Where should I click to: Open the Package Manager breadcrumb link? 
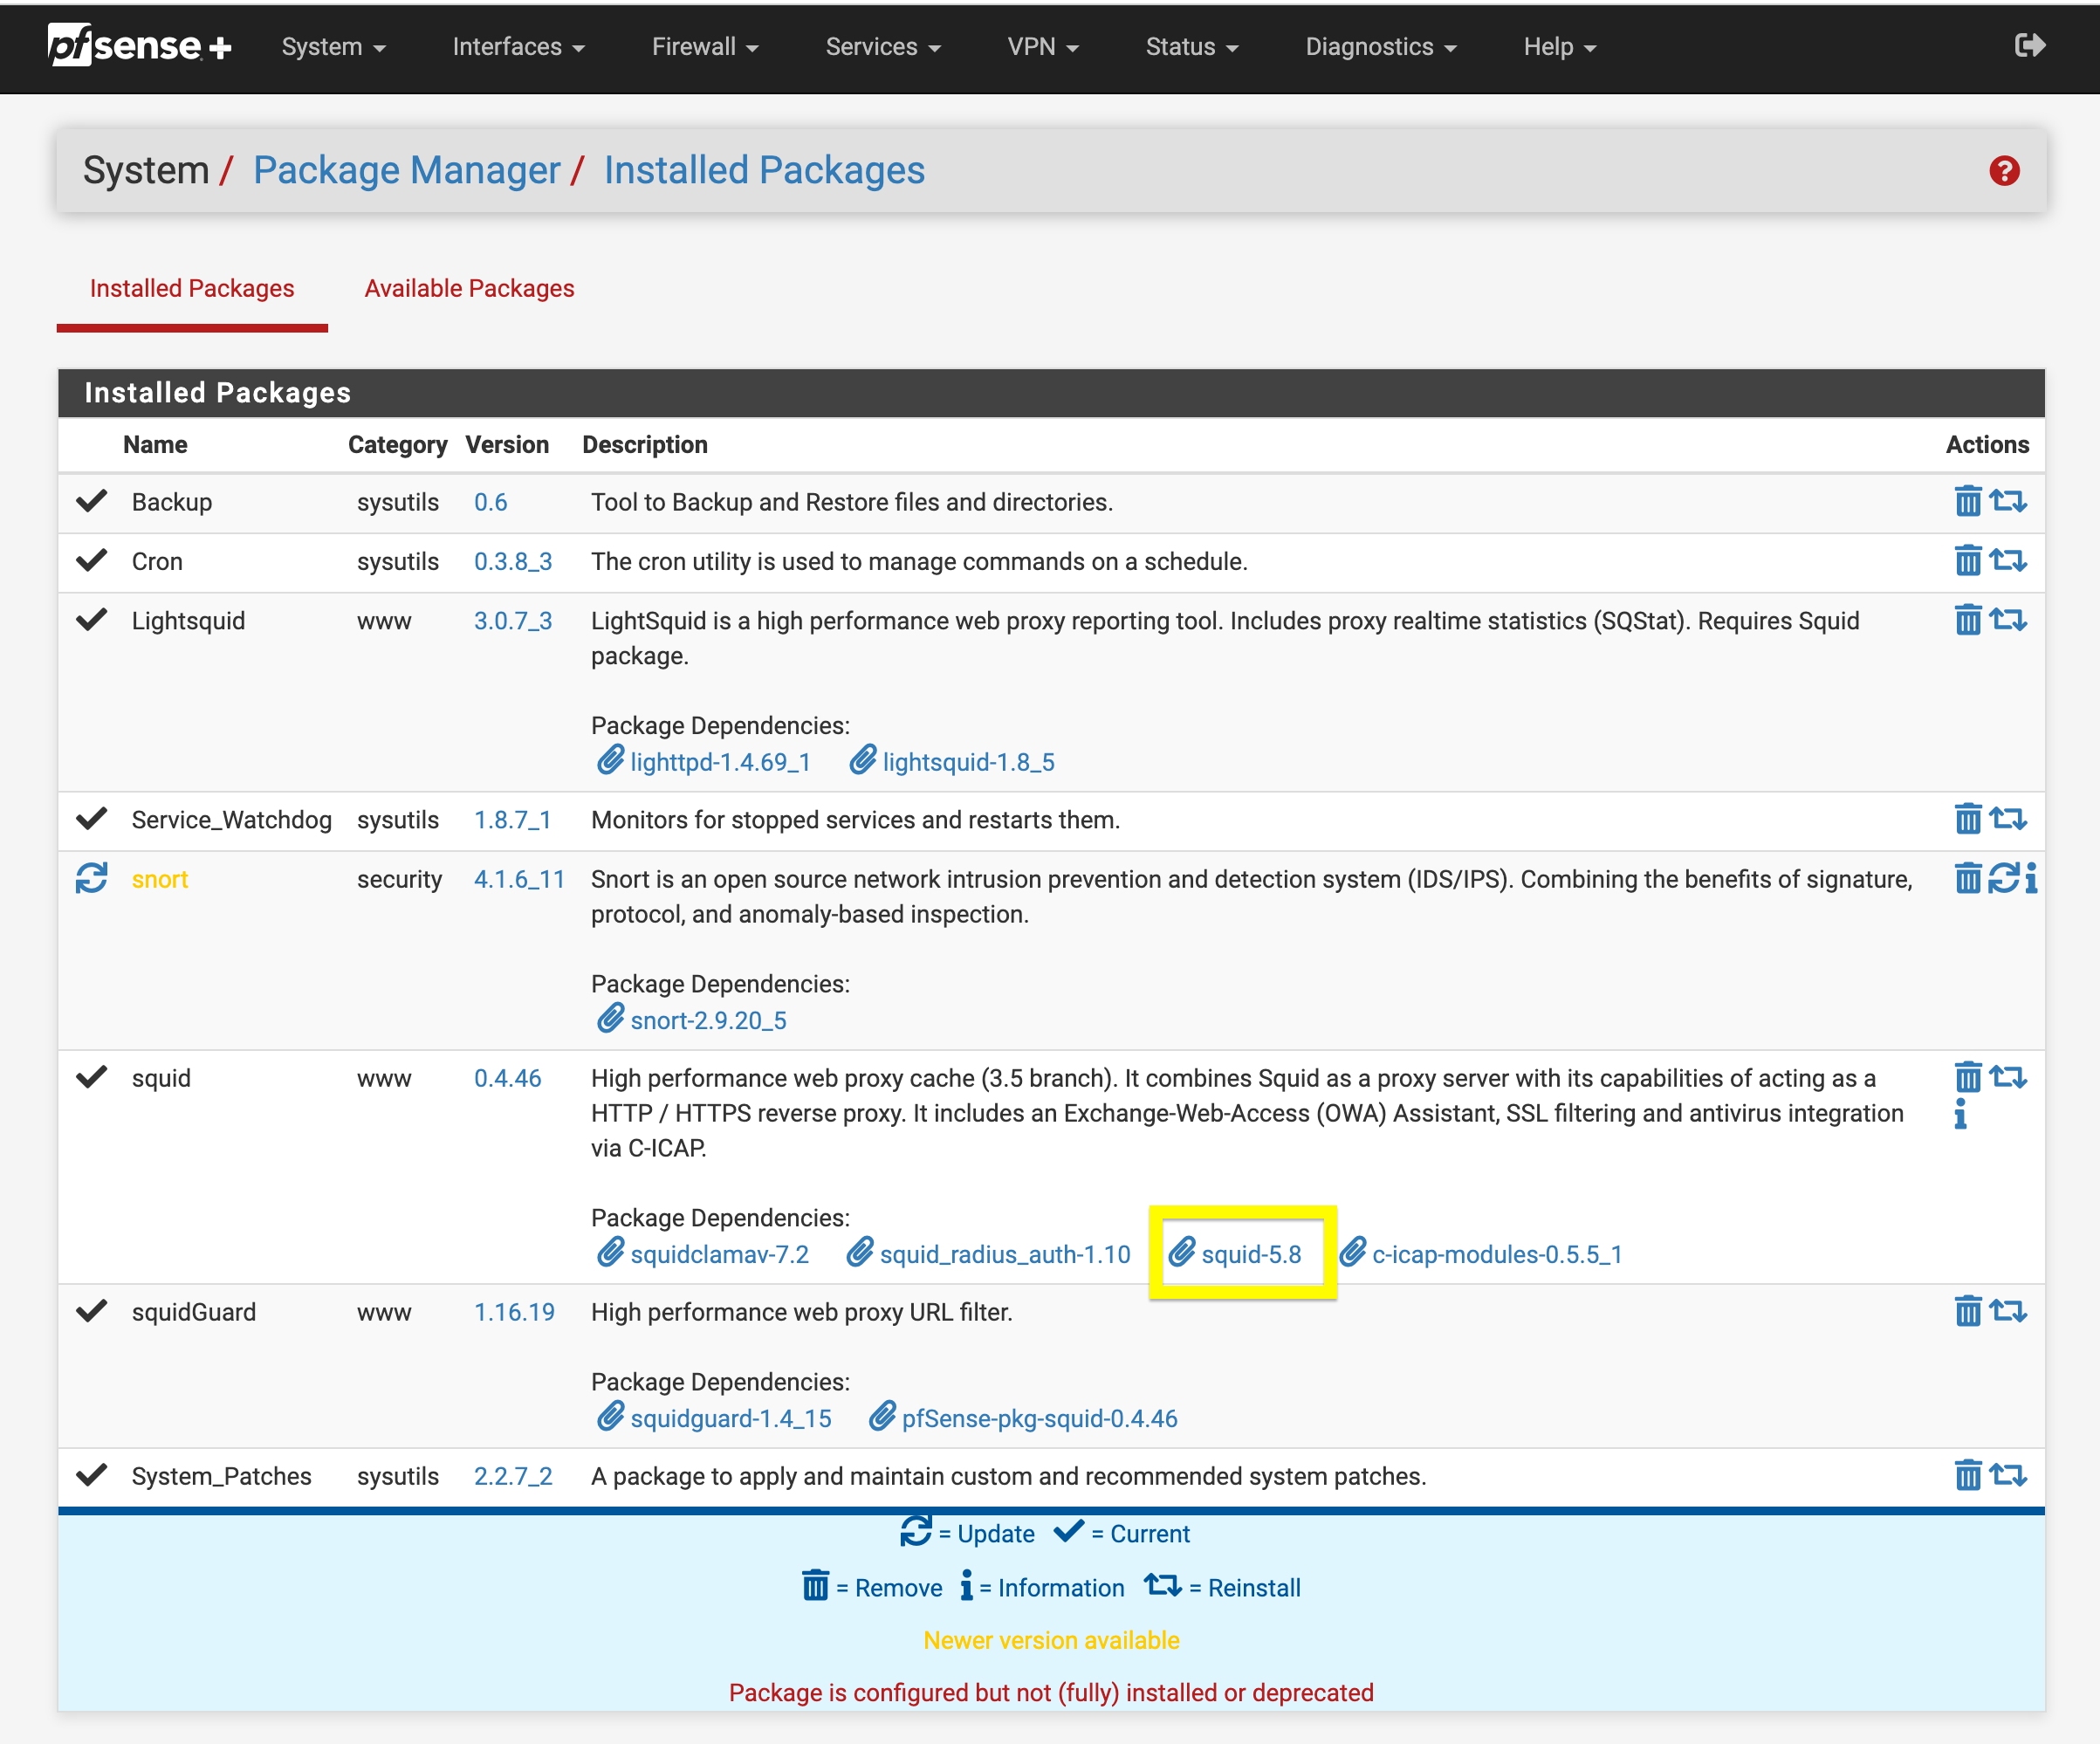(x=406, y=171)
